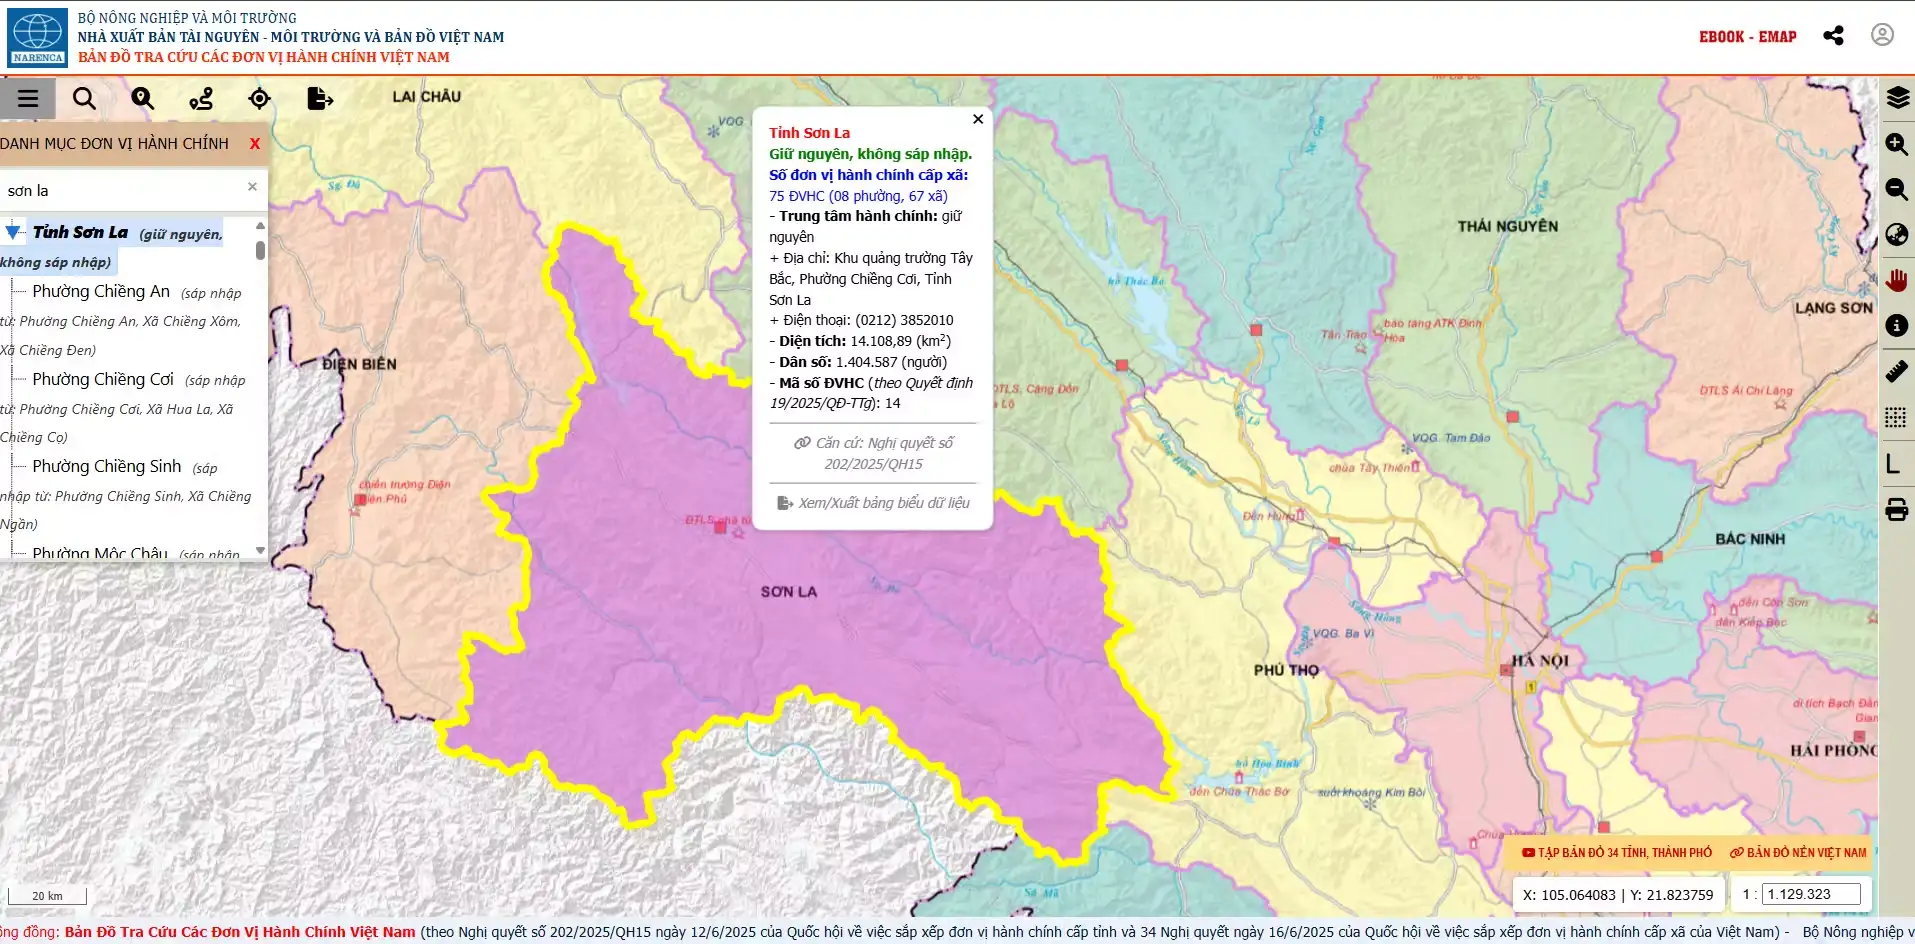Select Phường Chiềng Sinh in list

tap(107, 466)
